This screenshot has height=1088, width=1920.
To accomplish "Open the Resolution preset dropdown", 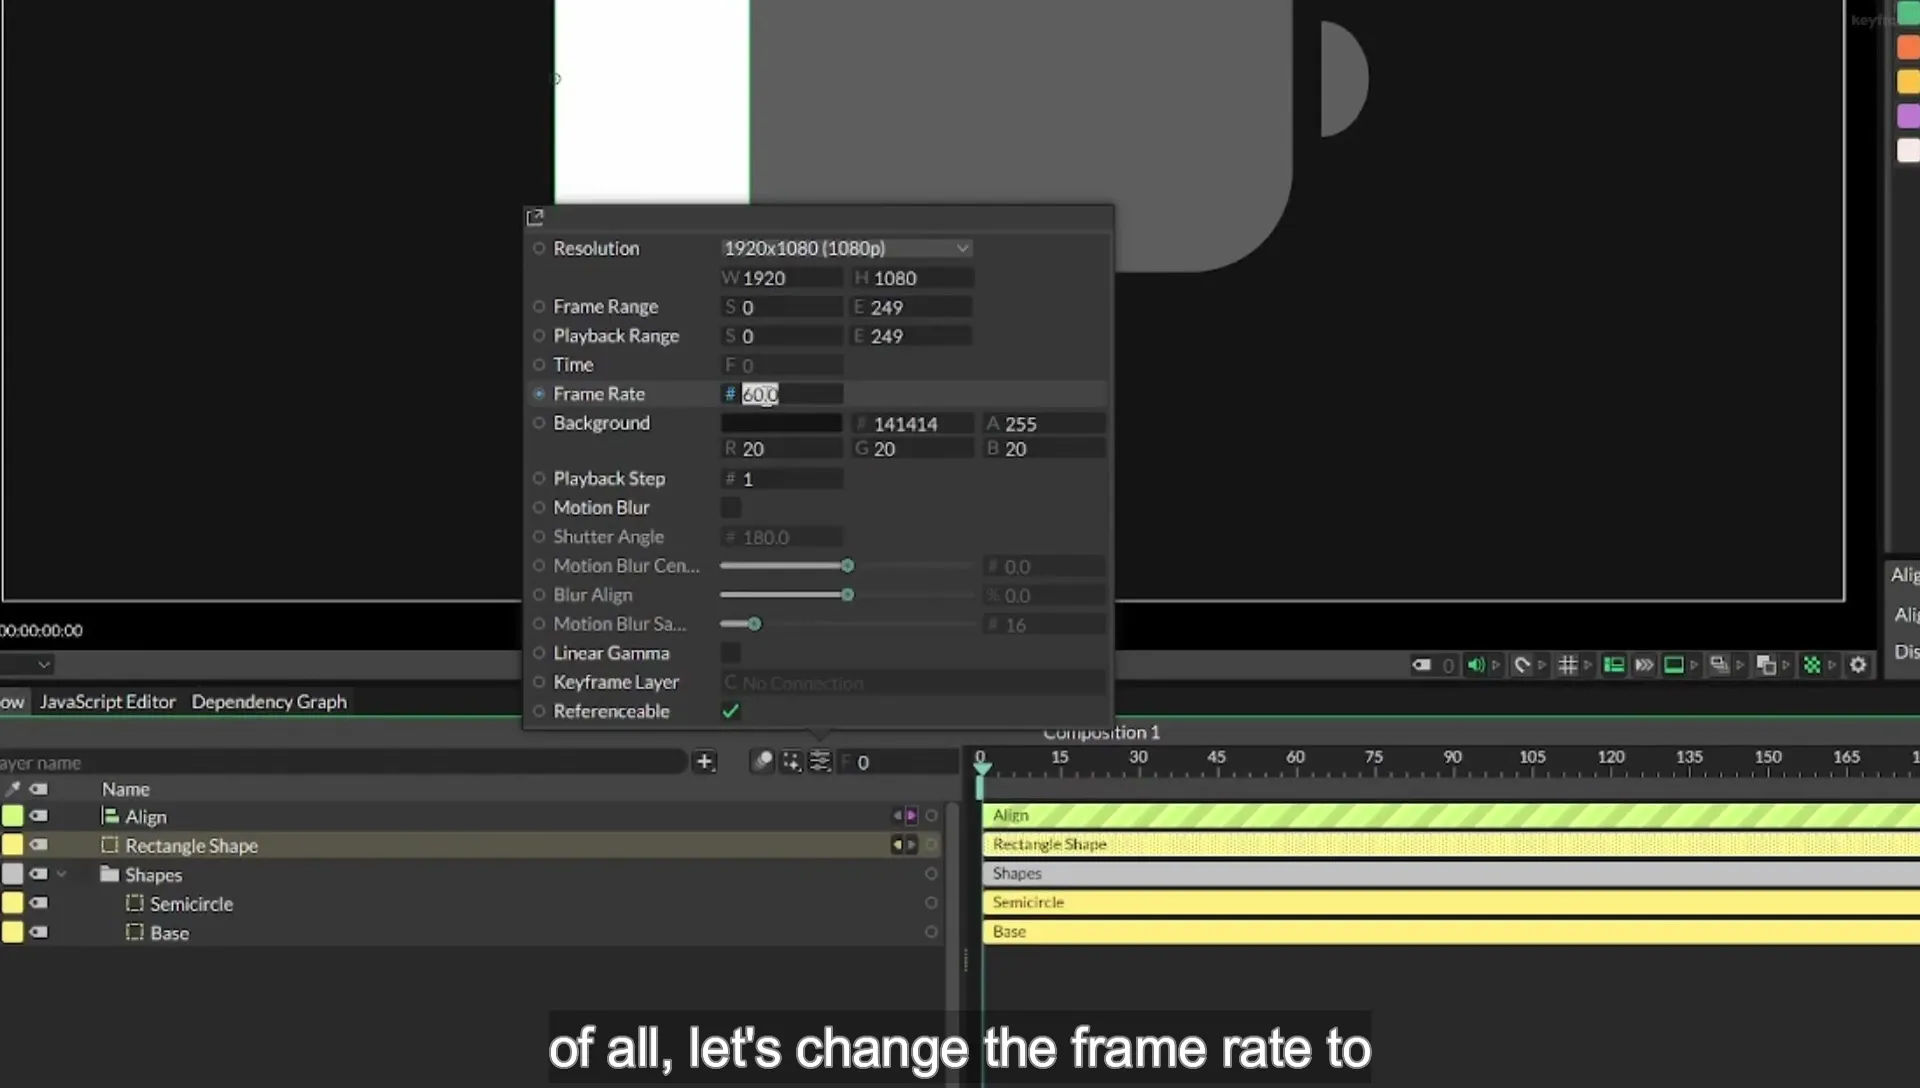I will tap(846, 248).
